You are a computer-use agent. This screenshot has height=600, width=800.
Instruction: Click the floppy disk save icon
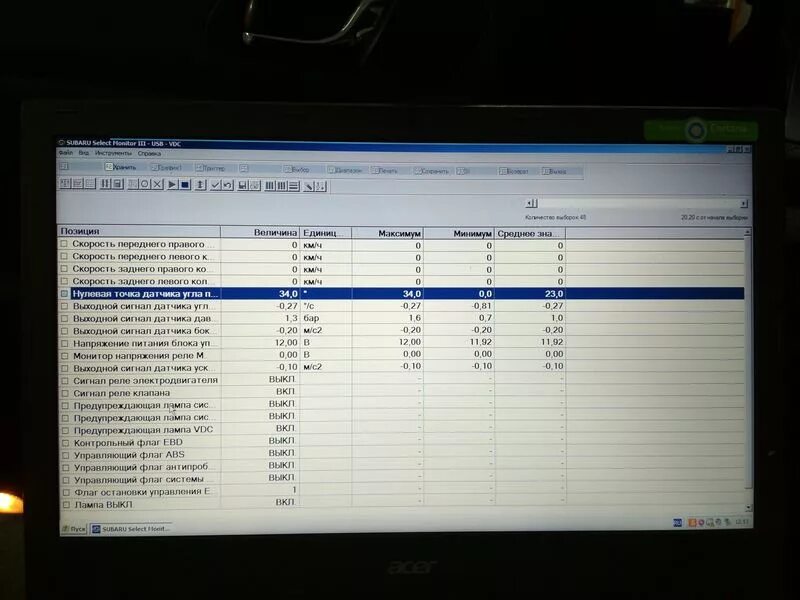243,186
